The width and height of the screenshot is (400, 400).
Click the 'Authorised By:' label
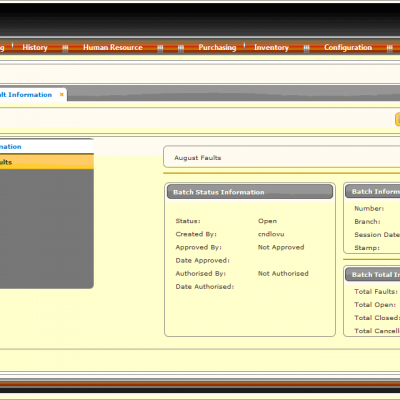point(201,273)
